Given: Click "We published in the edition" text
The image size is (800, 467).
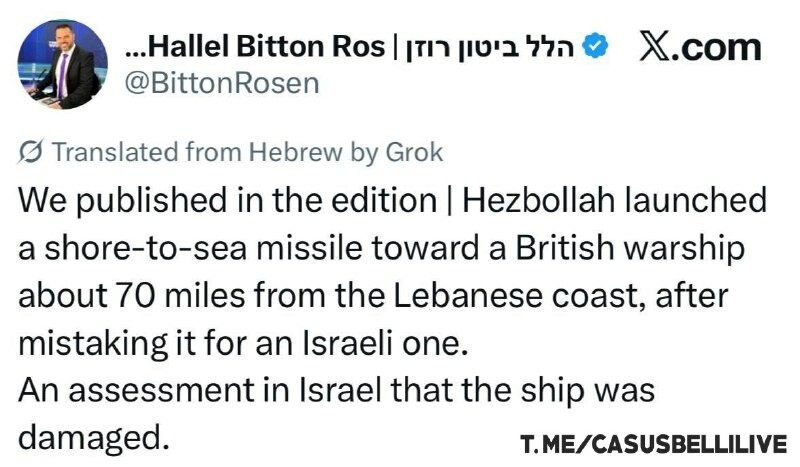Looking at the screenshot, I should 220,200.
